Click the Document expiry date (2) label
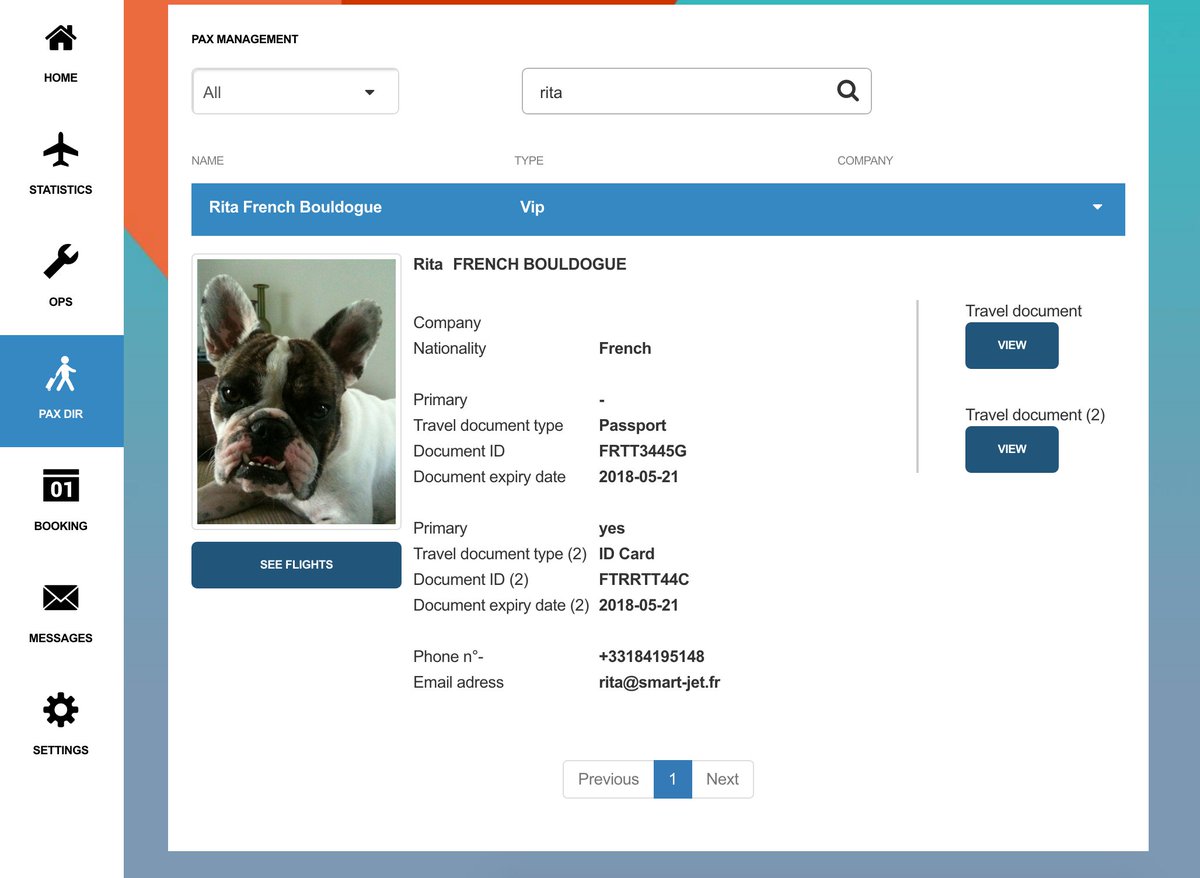The width and height of the screenshot is (1200, 878). coord(501,606)
